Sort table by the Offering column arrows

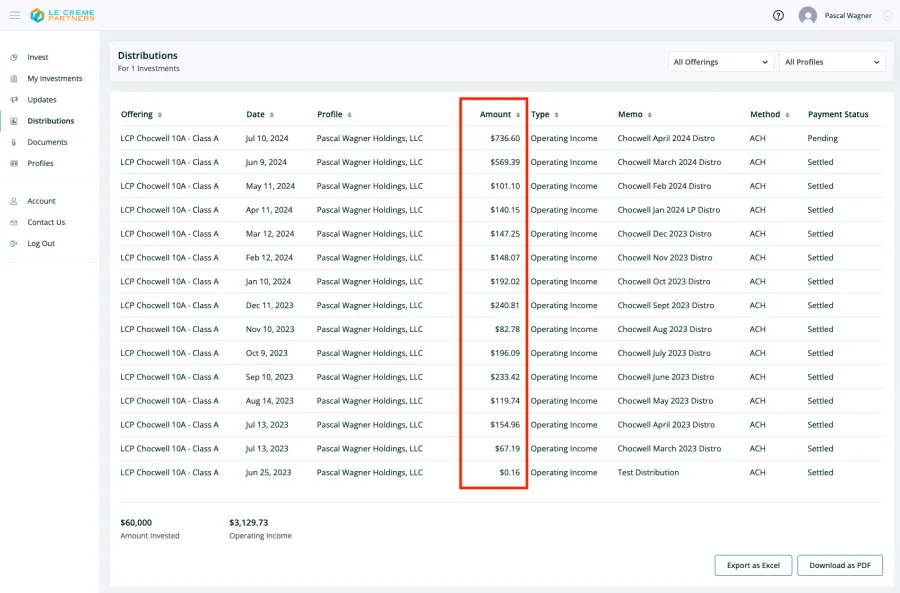(x=160, y=115)
